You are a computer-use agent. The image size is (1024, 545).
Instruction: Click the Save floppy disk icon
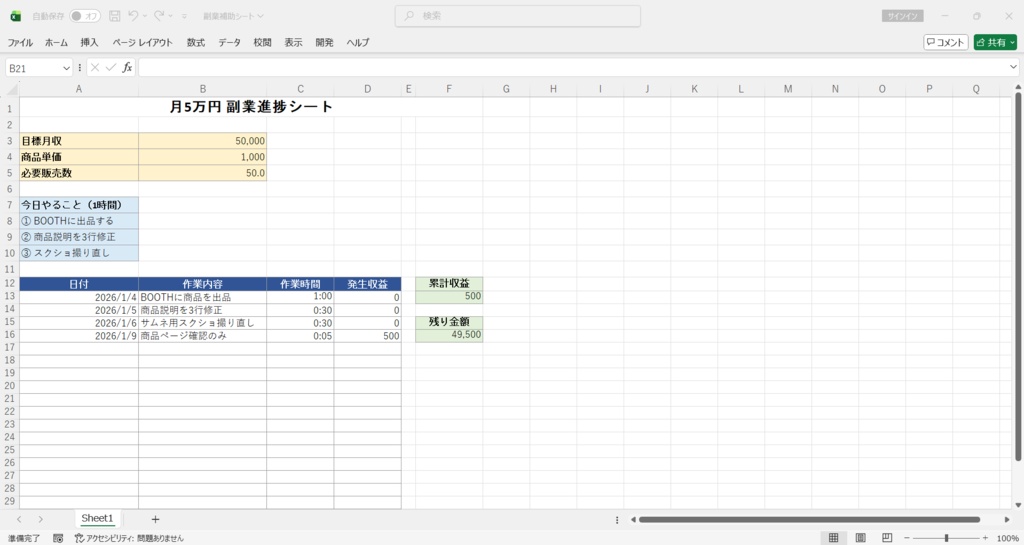115,16
